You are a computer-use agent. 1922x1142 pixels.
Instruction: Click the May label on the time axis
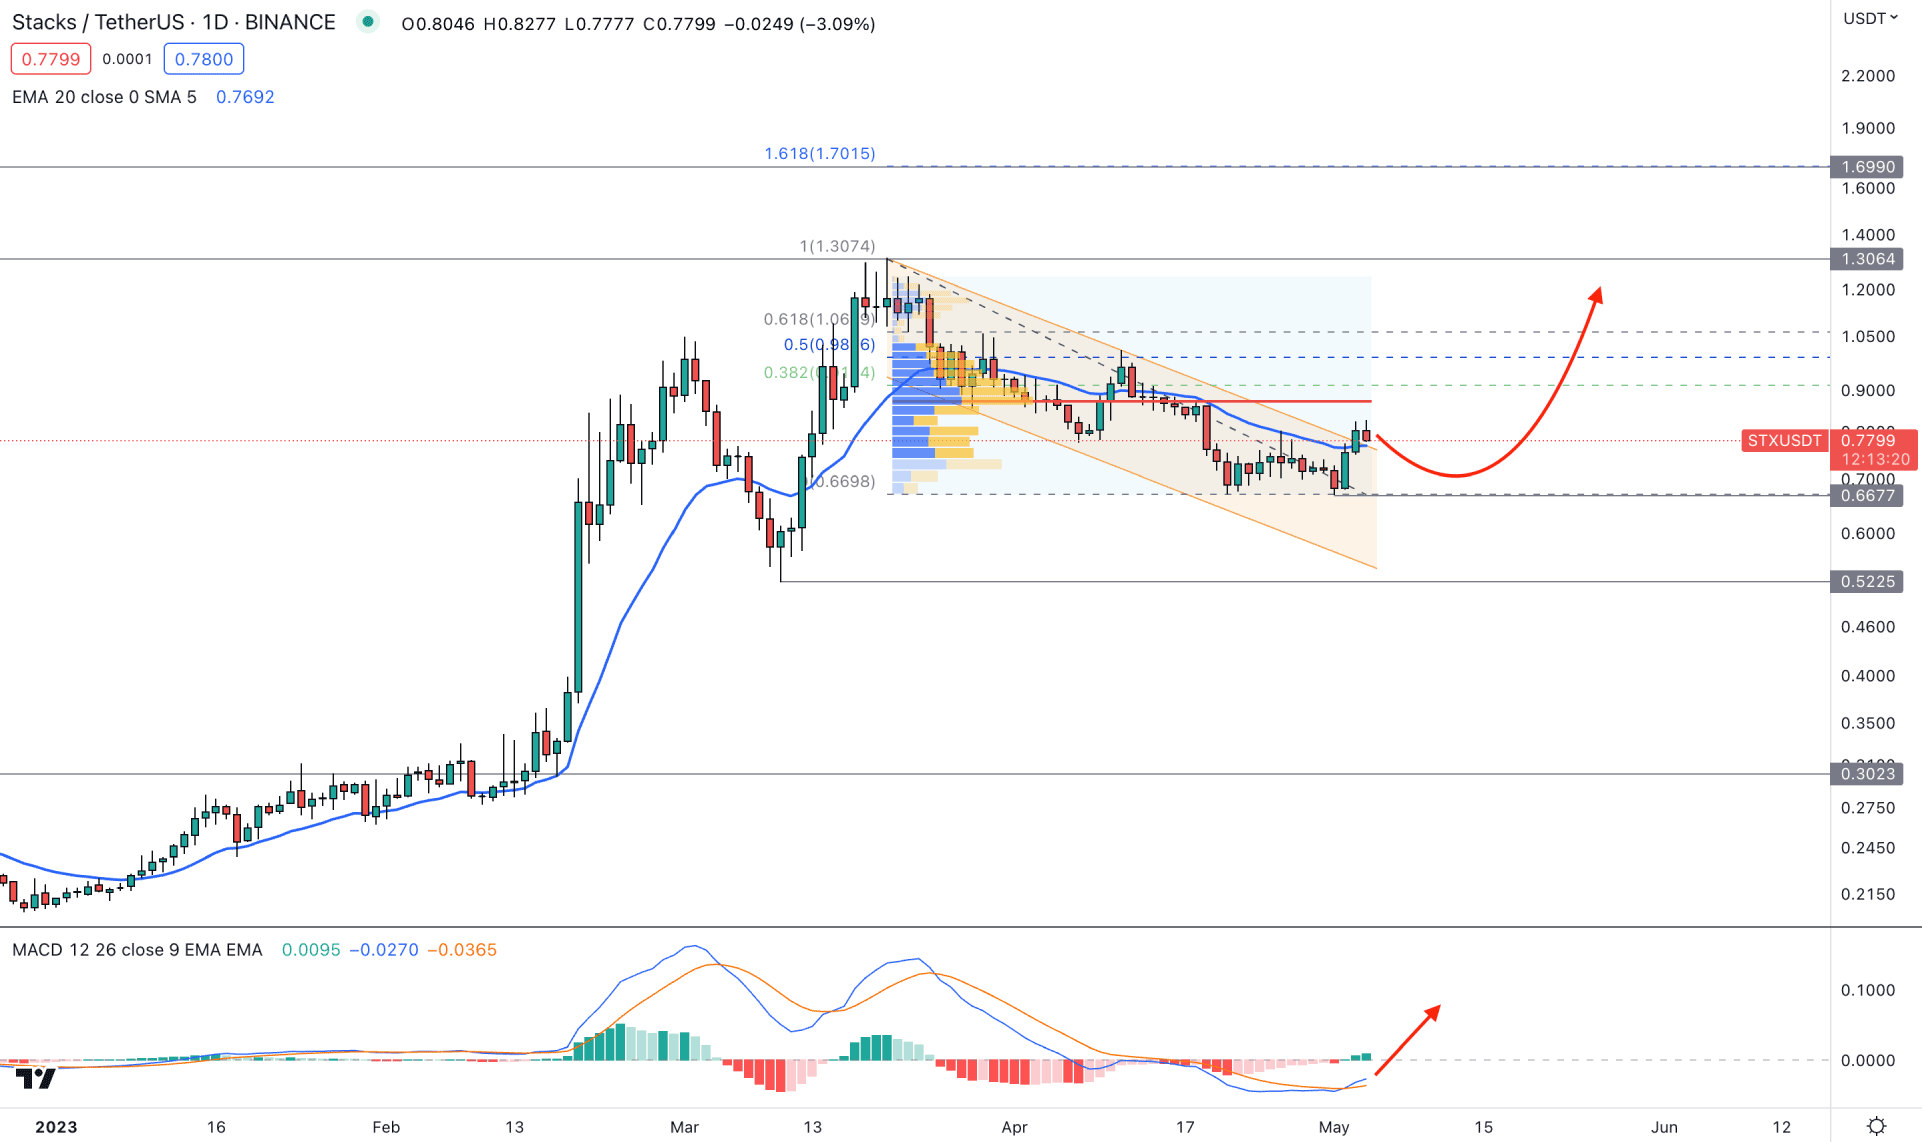(x=1334, y=1127)
